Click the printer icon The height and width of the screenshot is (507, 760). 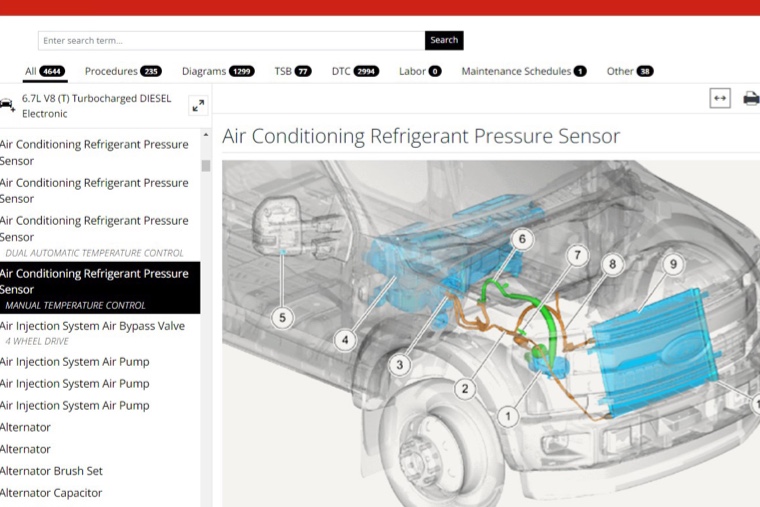tap(751, 98)
